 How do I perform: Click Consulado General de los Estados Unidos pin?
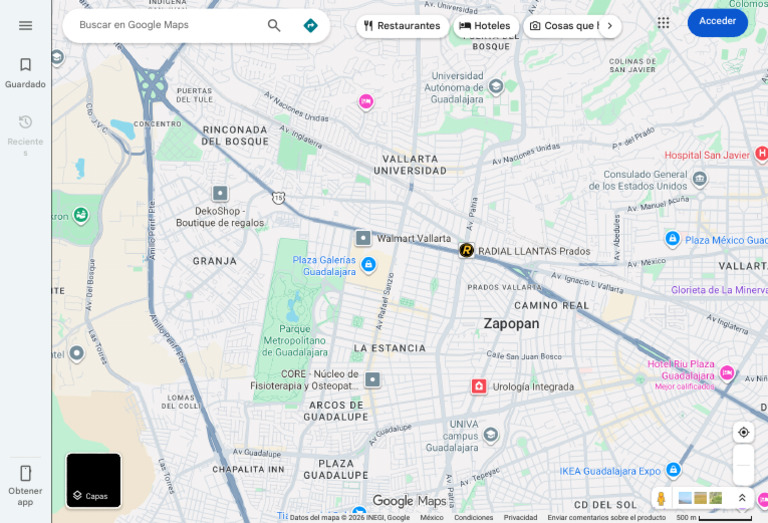tap(699, 179)
